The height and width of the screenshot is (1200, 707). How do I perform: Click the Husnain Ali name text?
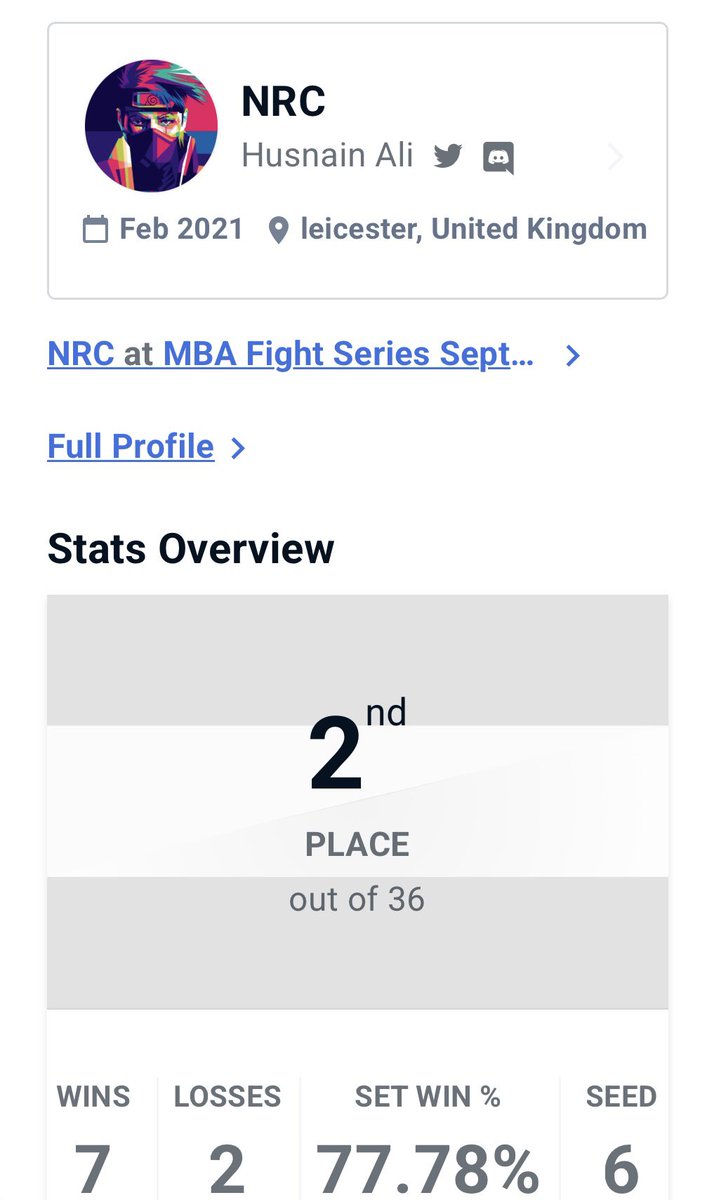[x=327, y=156]
